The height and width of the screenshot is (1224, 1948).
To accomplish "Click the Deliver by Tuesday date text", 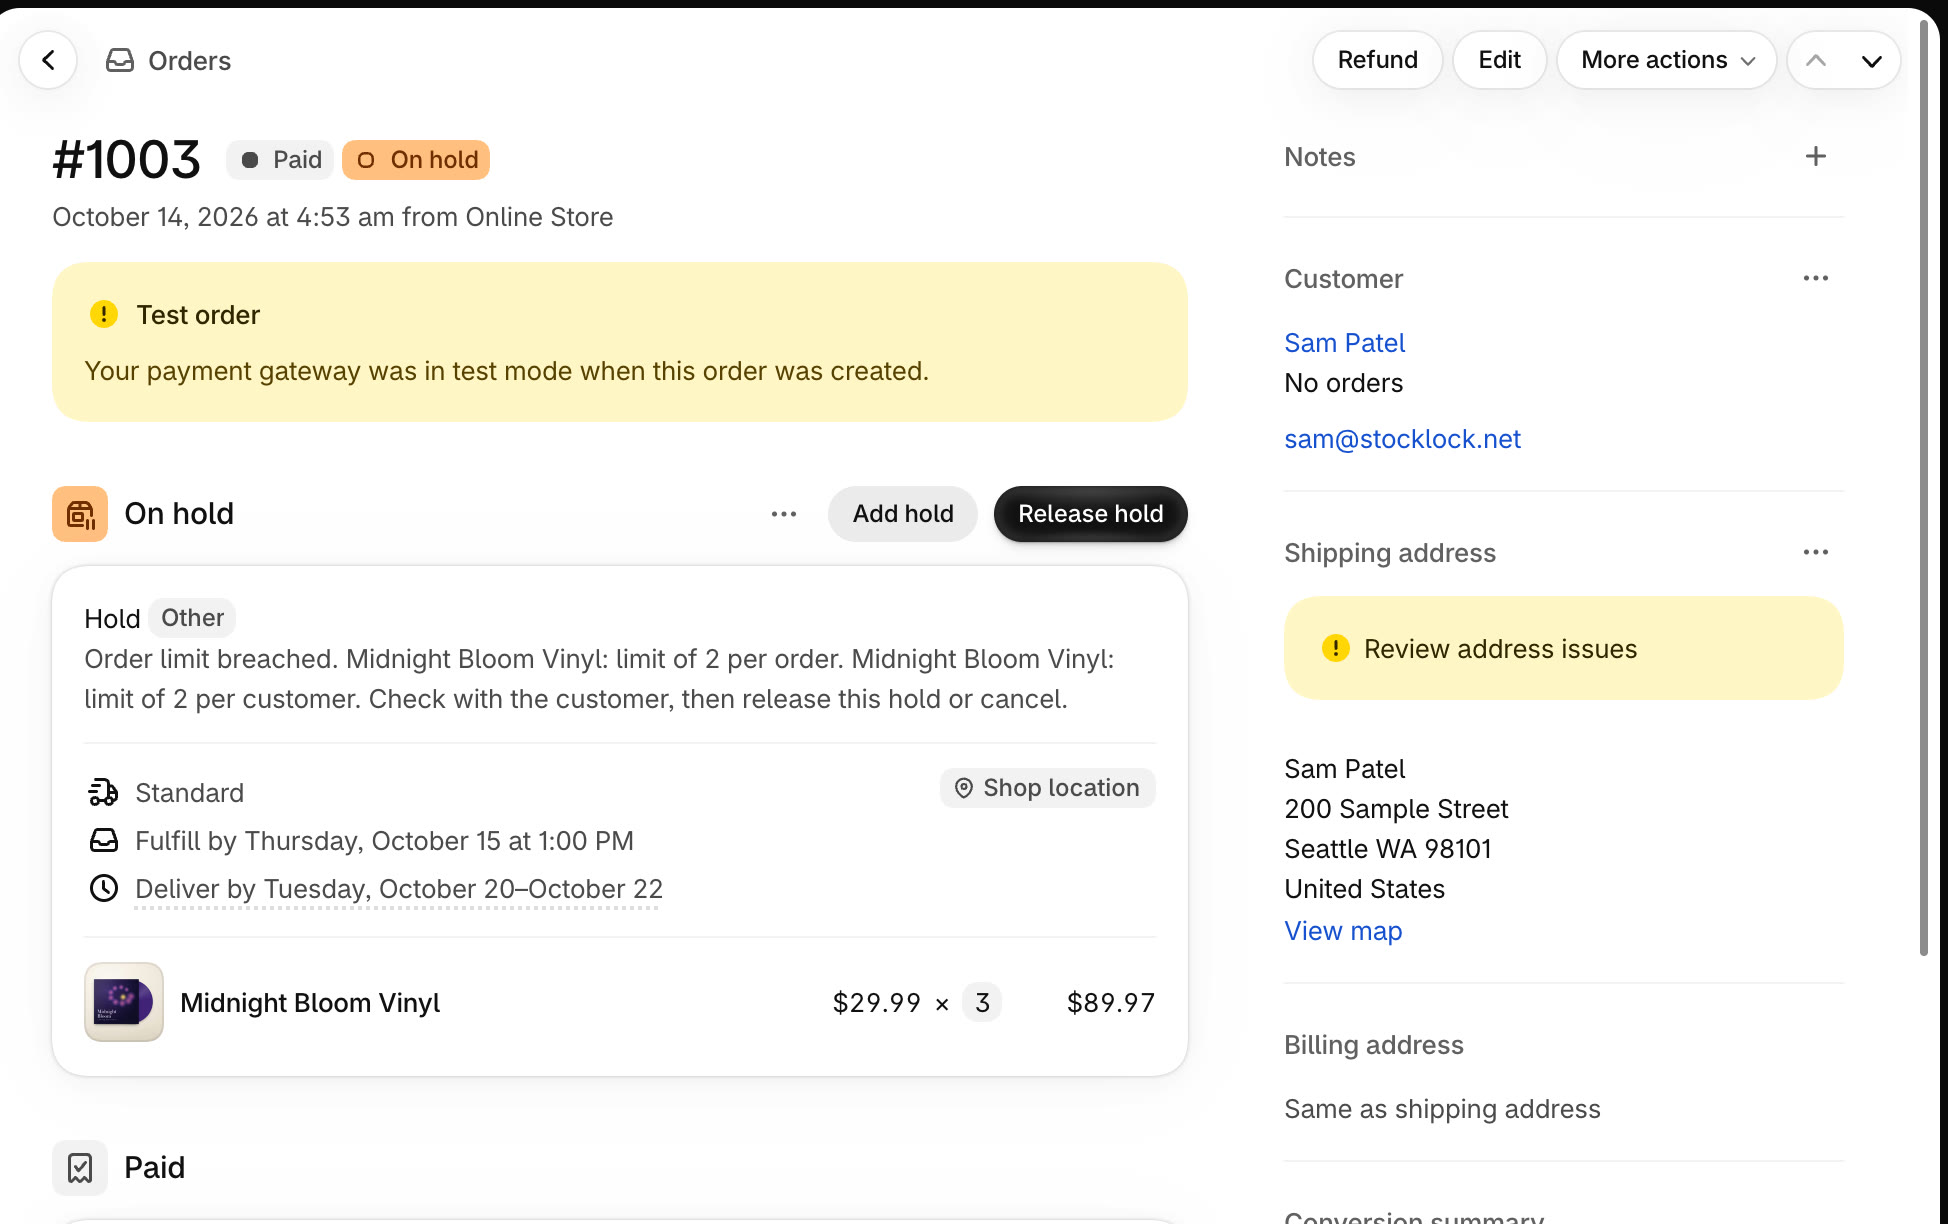I will [x=398, y=889].
